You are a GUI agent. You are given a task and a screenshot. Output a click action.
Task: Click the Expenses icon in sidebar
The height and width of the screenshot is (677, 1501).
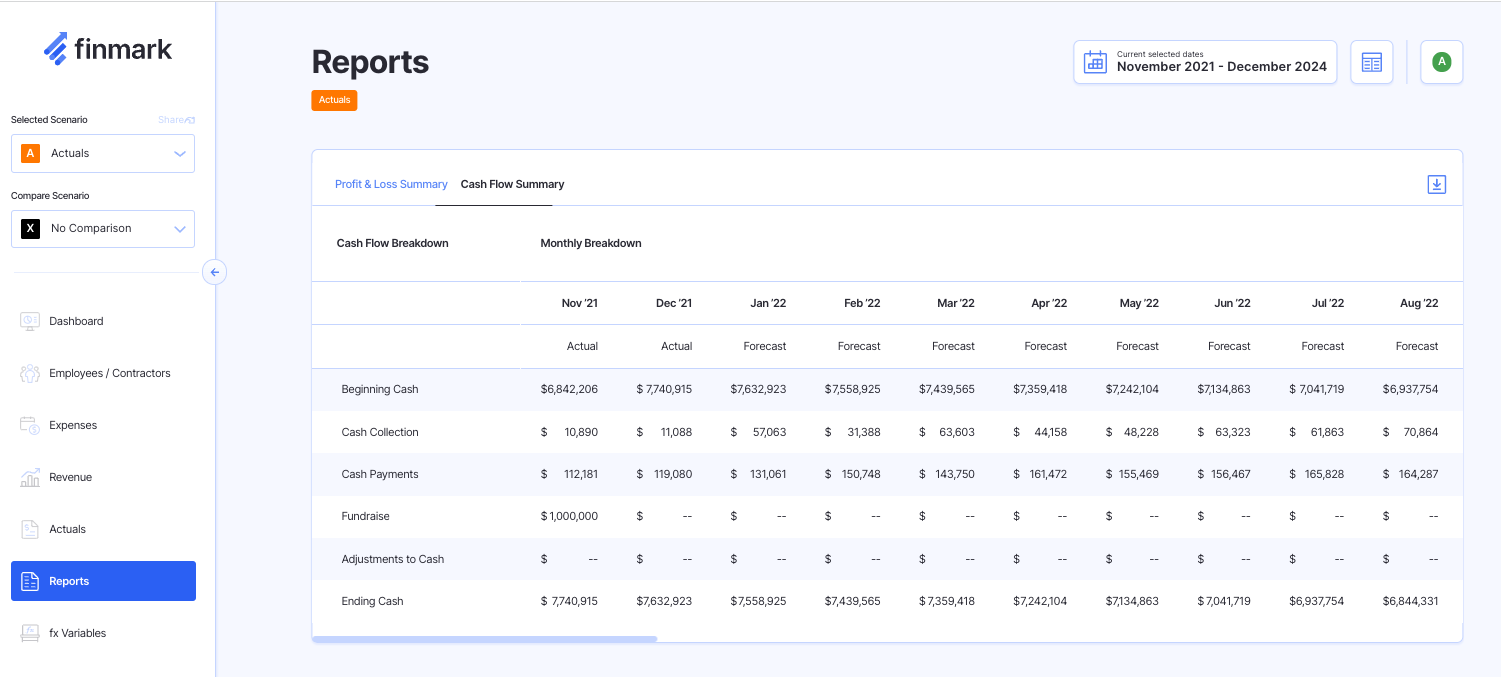30,425
